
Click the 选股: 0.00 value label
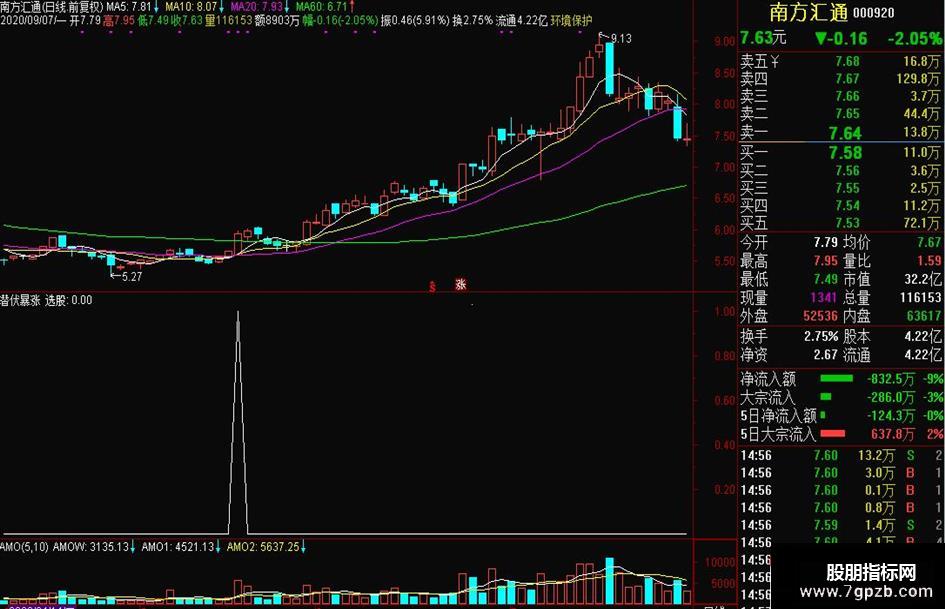click(x=69, y=300)
